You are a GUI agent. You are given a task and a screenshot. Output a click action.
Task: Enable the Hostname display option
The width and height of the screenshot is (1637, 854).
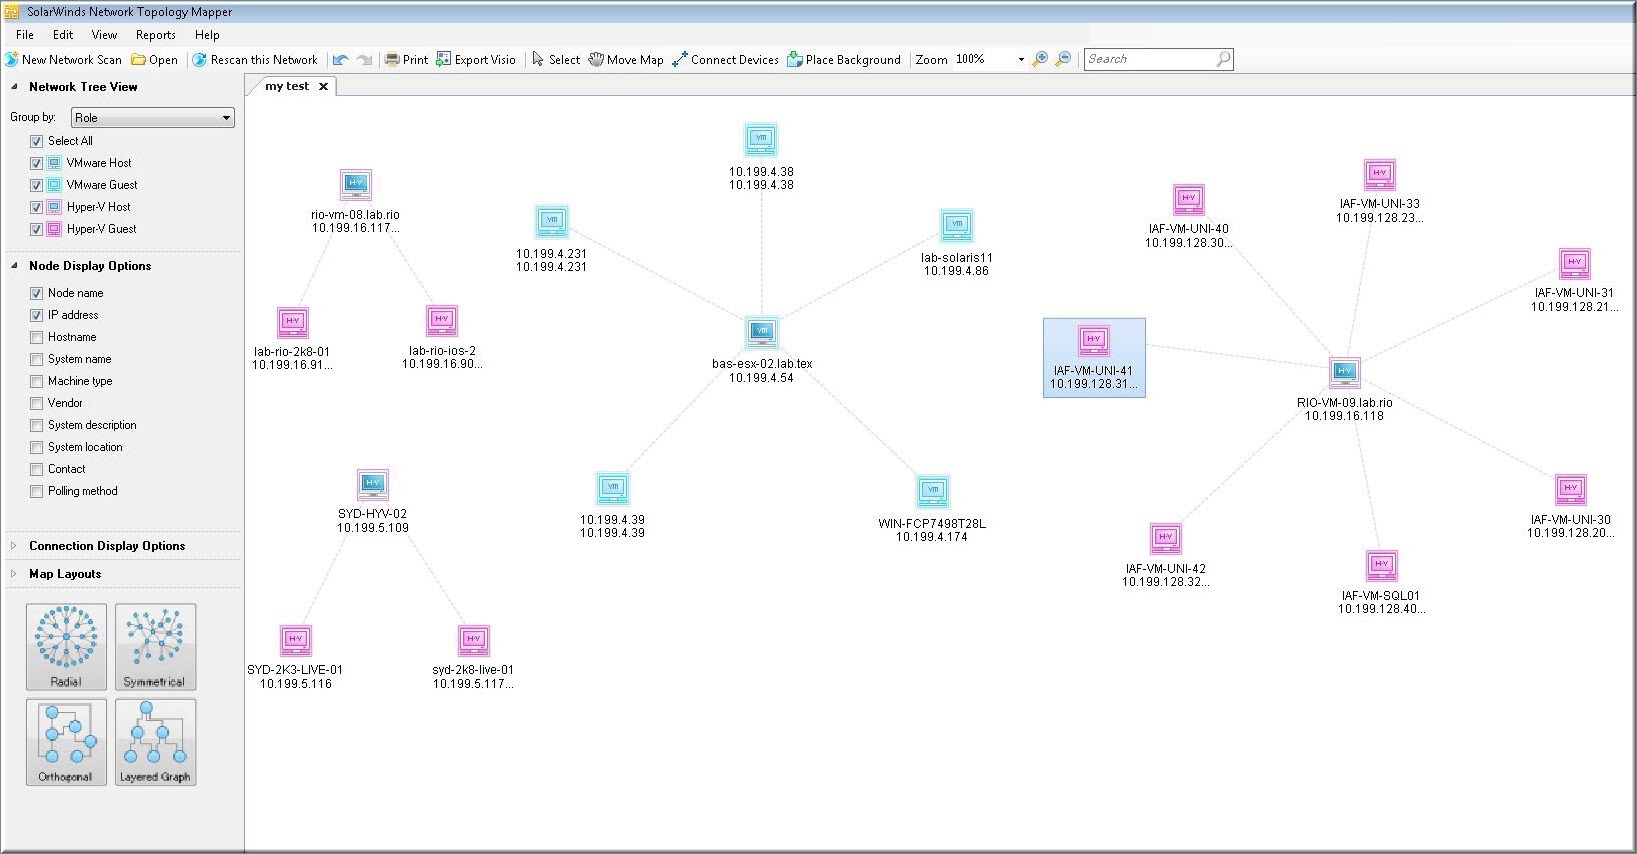tap(37, 337)
